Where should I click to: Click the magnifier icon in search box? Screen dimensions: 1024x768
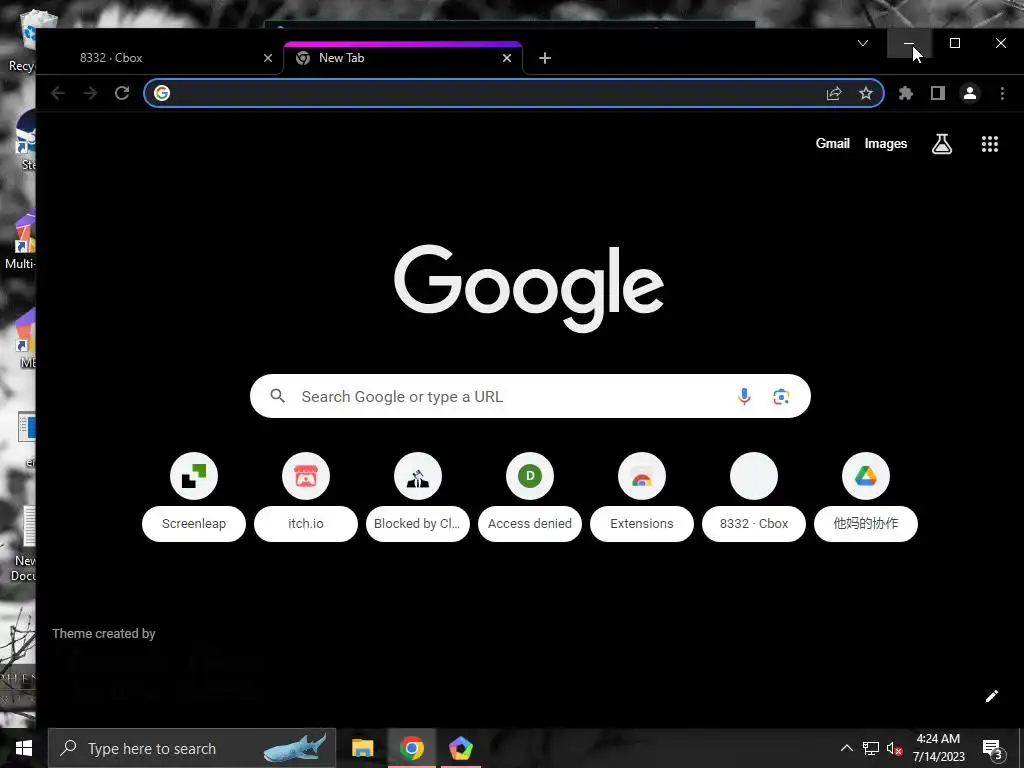coord(278,396)
